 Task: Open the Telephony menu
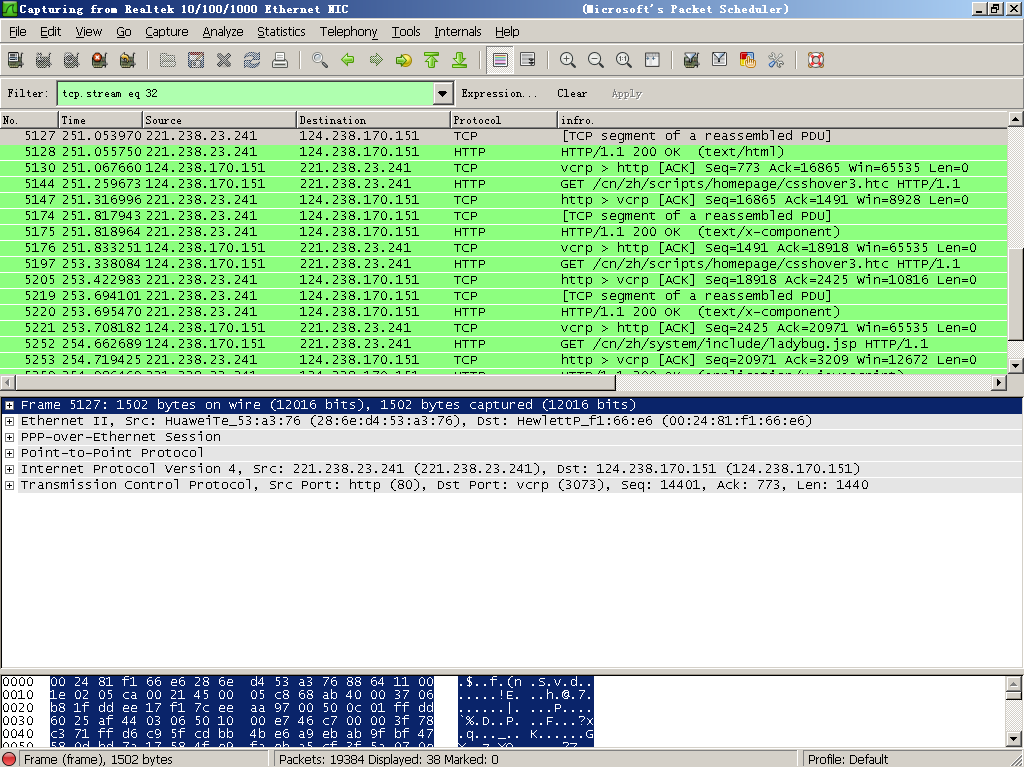348,31
